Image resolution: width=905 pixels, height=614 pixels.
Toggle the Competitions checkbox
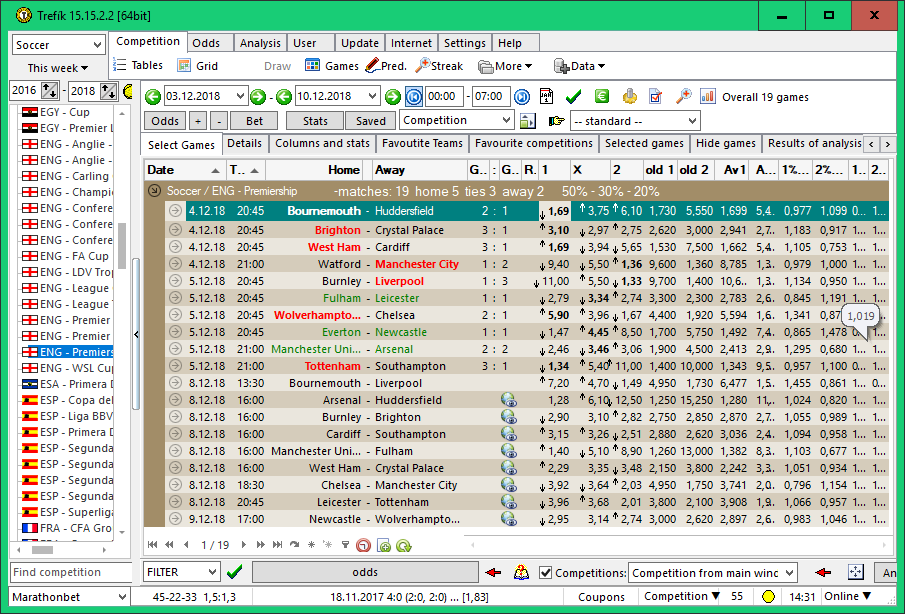click(546, 573)
